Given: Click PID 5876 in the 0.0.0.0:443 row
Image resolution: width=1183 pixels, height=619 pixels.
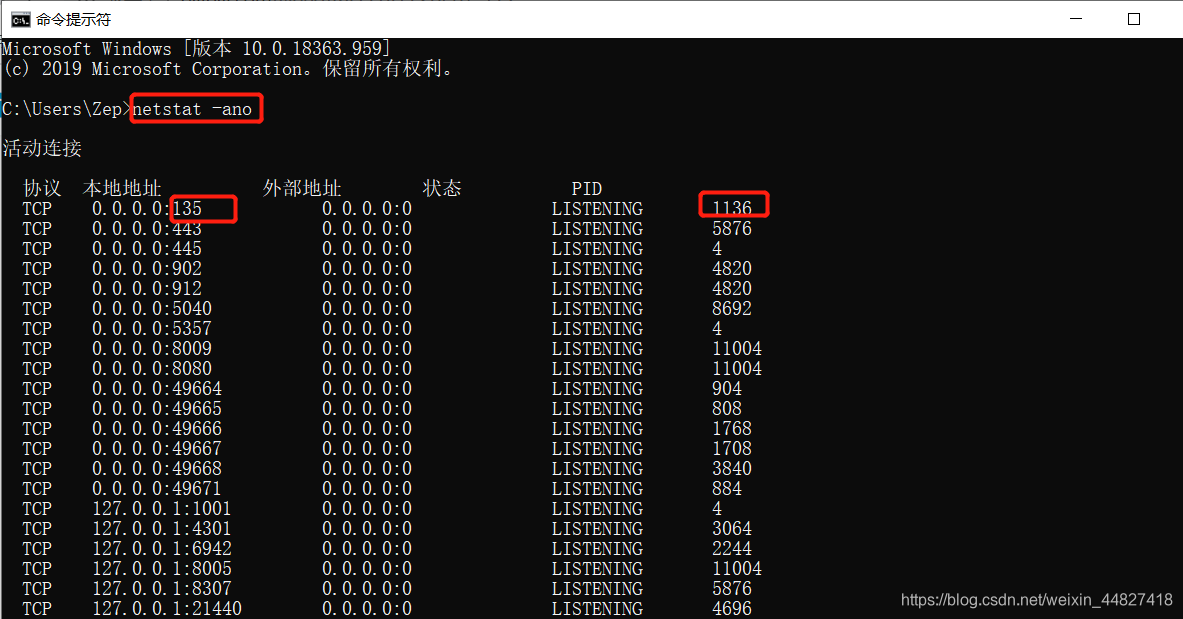Looking at the screenshot, I should point(732,229).
